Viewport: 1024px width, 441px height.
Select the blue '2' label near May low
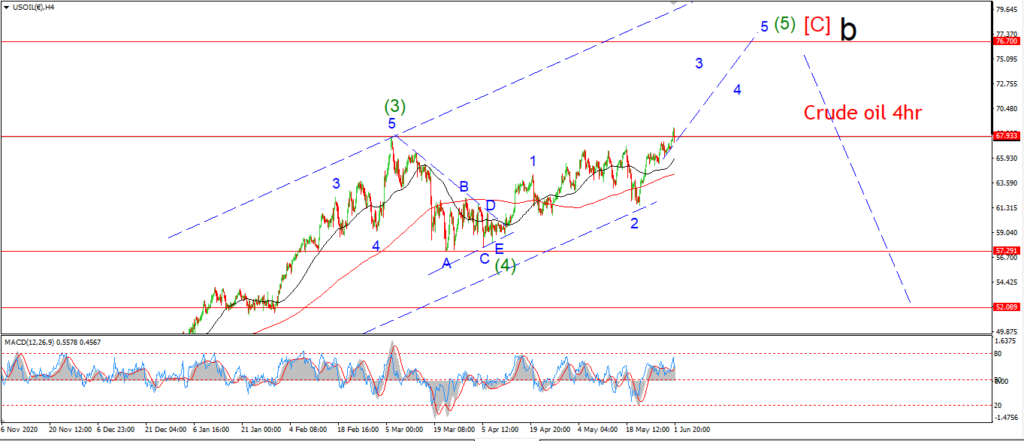[x=634, y=223]
